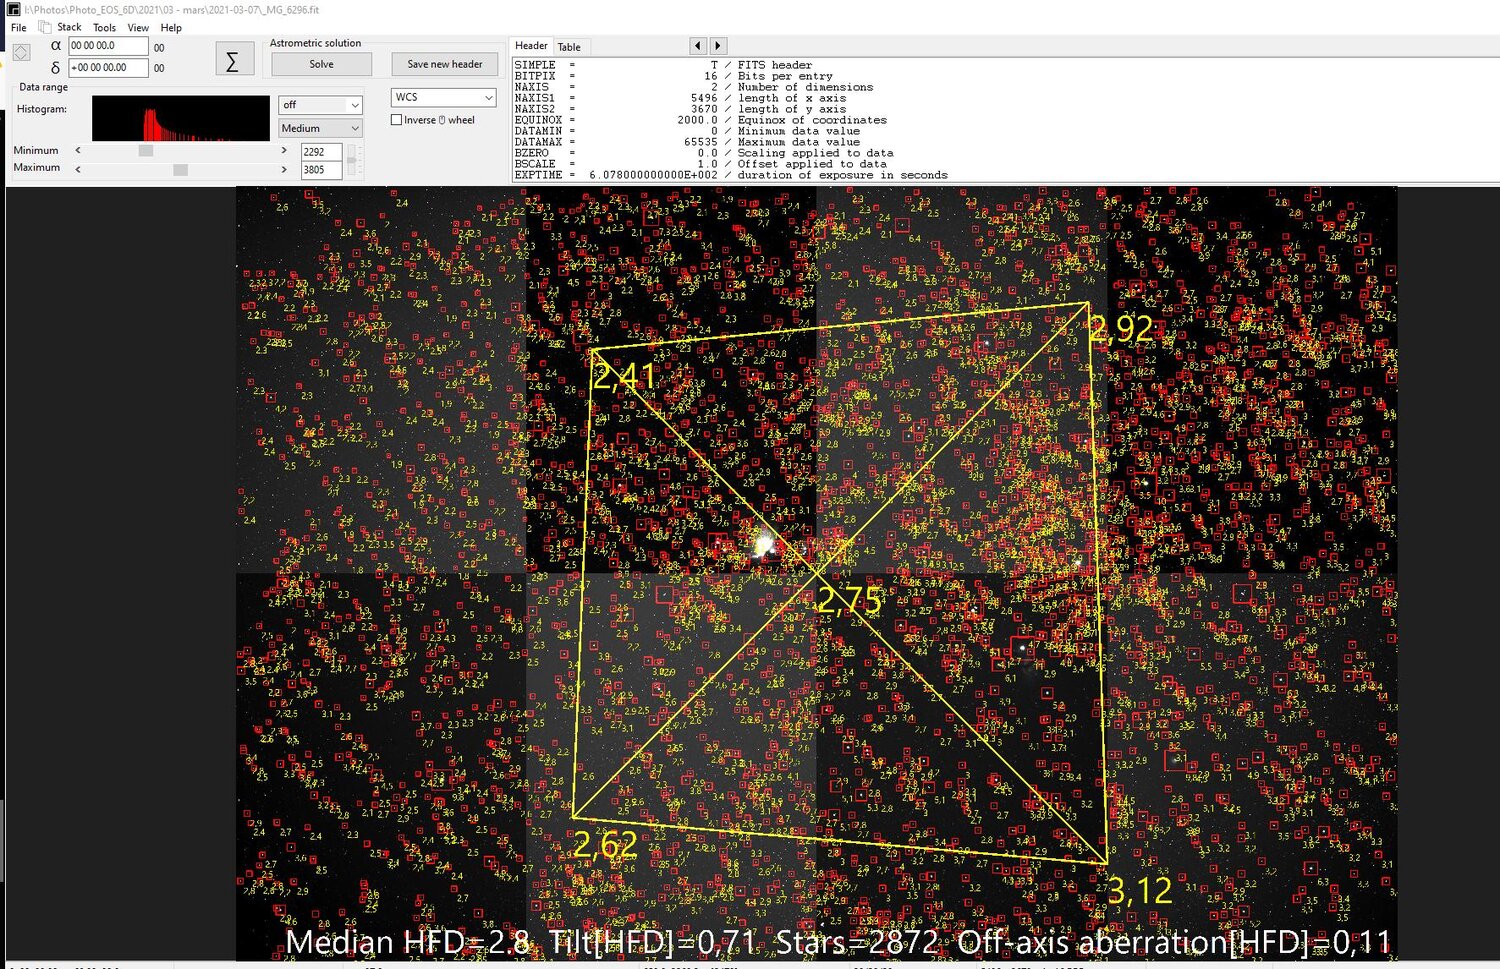Click the SIMPLE line in the FITS header
The width and height of the screenshot is (1500, 969).
coord(663,65)
